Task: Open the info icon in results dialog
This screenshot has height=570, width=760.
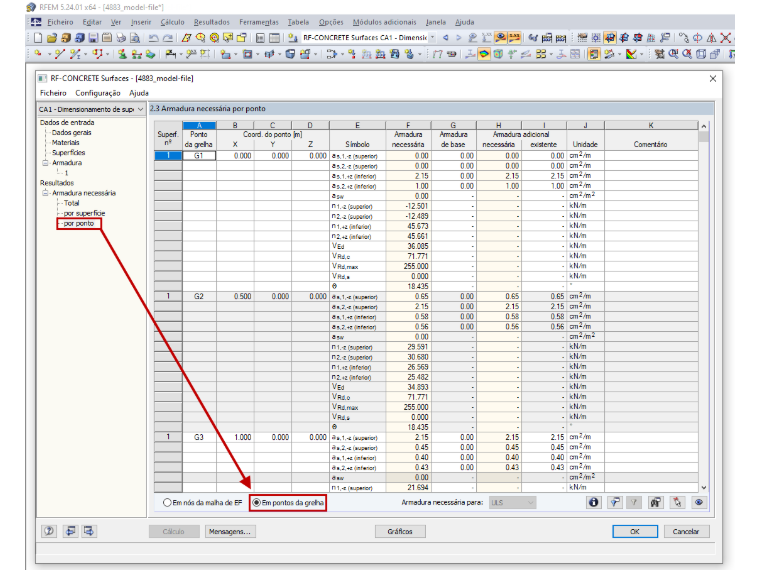Action: [x=593, y=502]
